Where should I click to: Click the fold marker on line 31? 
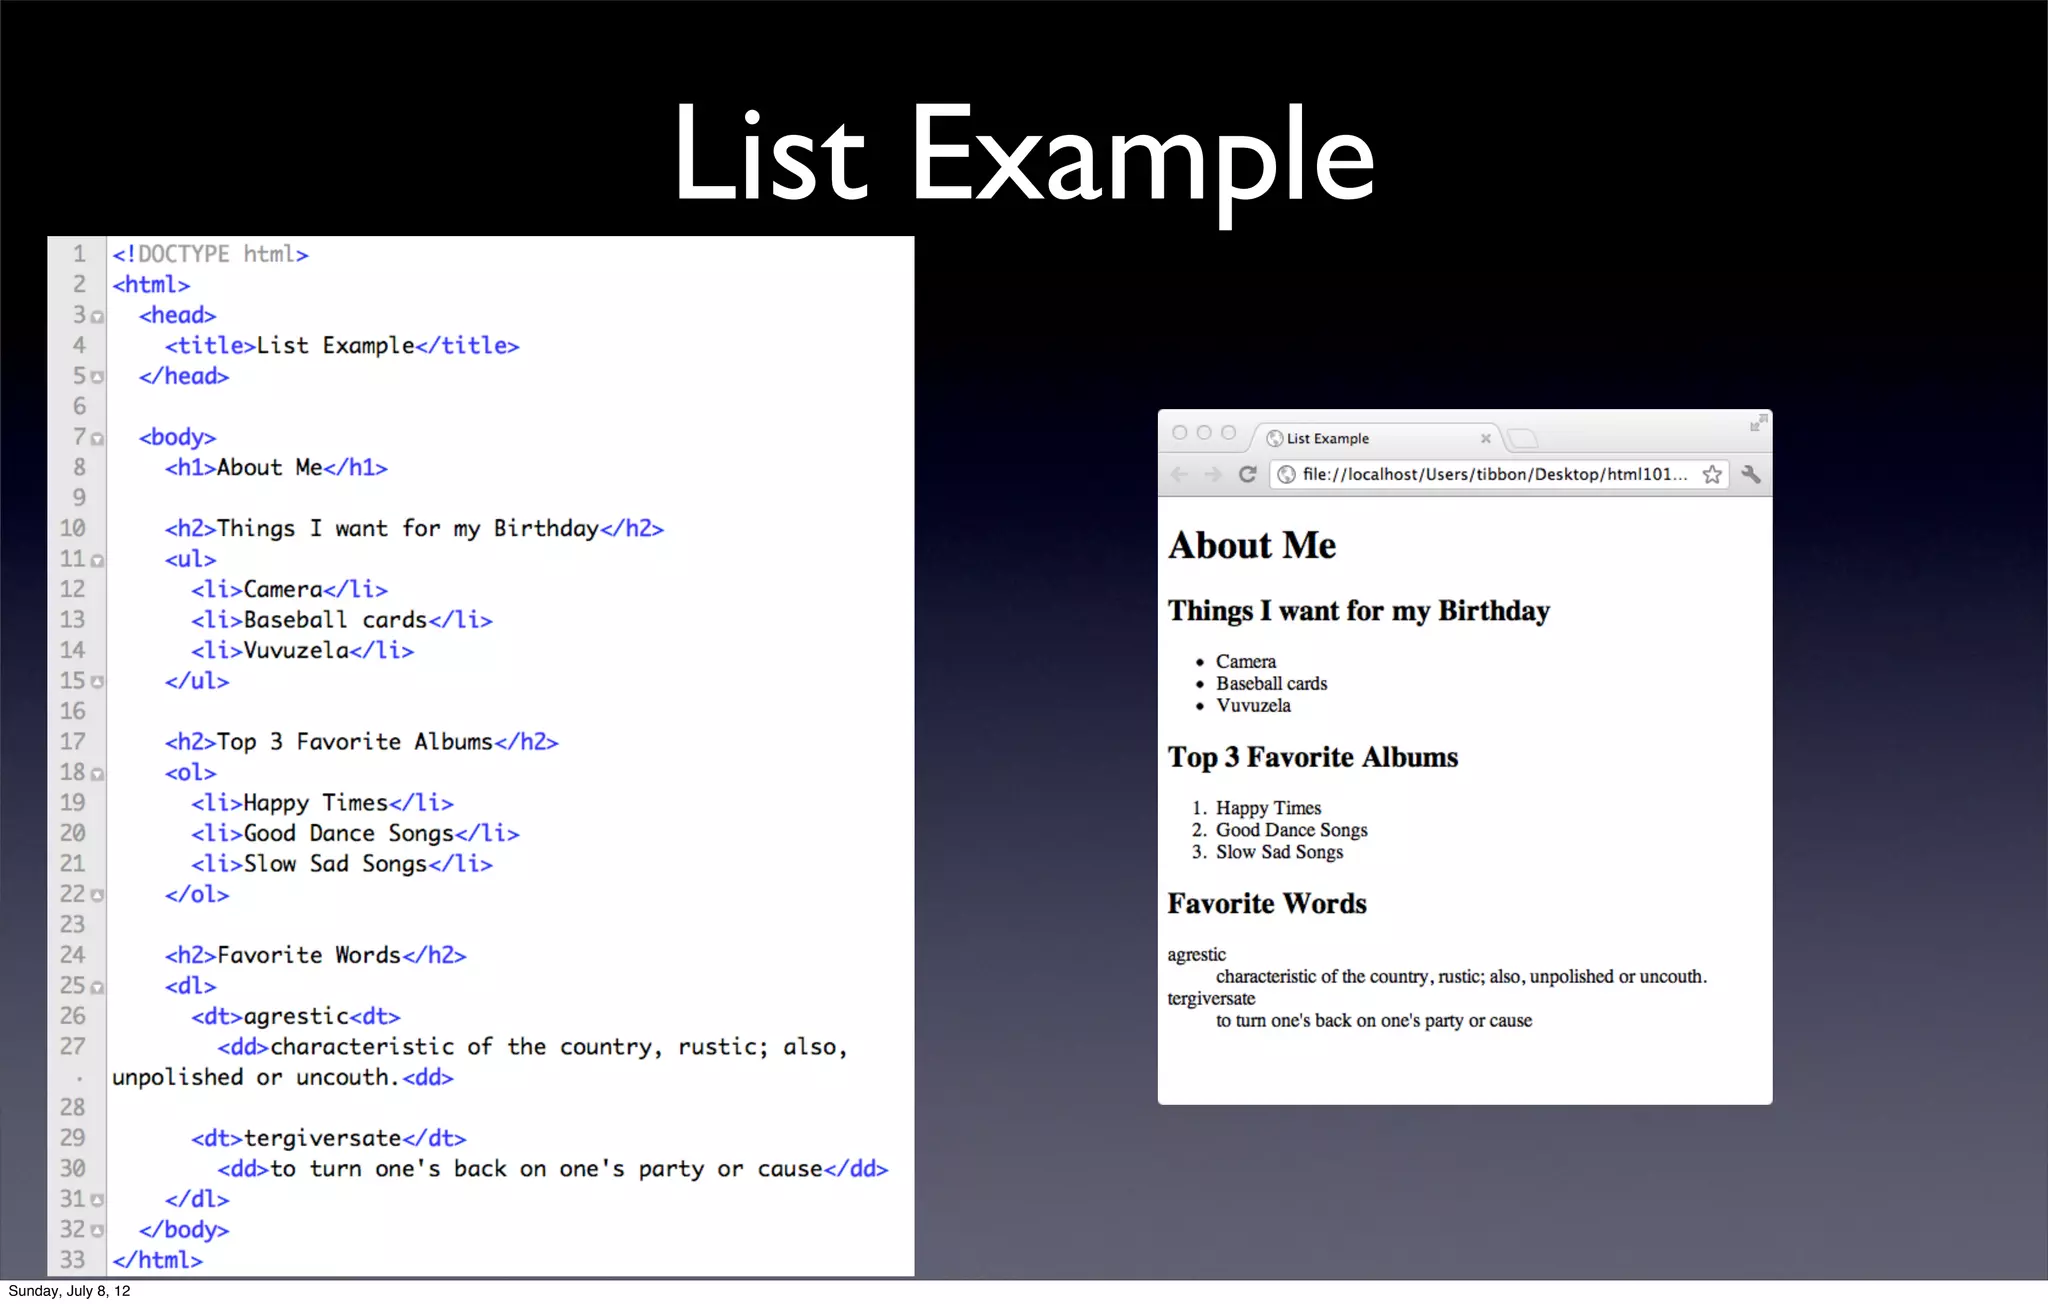tap(97, 1200)
